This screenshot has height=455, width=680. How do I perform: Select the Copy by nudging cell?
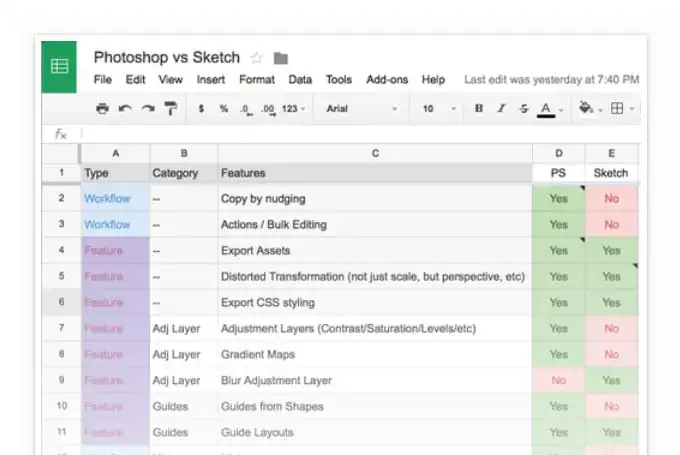point(375,199)
